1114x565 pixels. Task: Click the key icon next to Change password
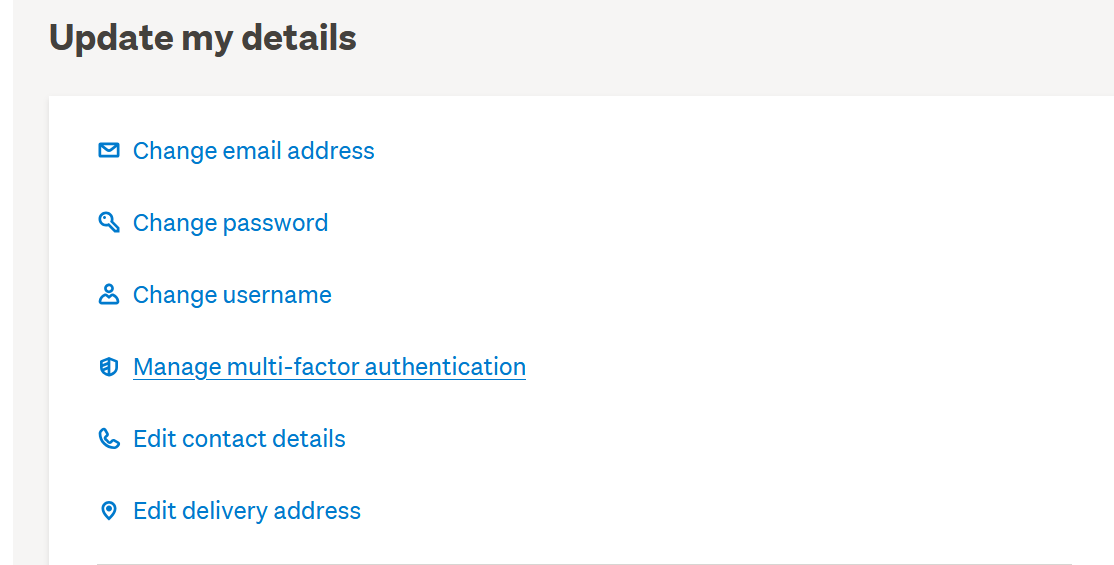click(x=109, y=222)
